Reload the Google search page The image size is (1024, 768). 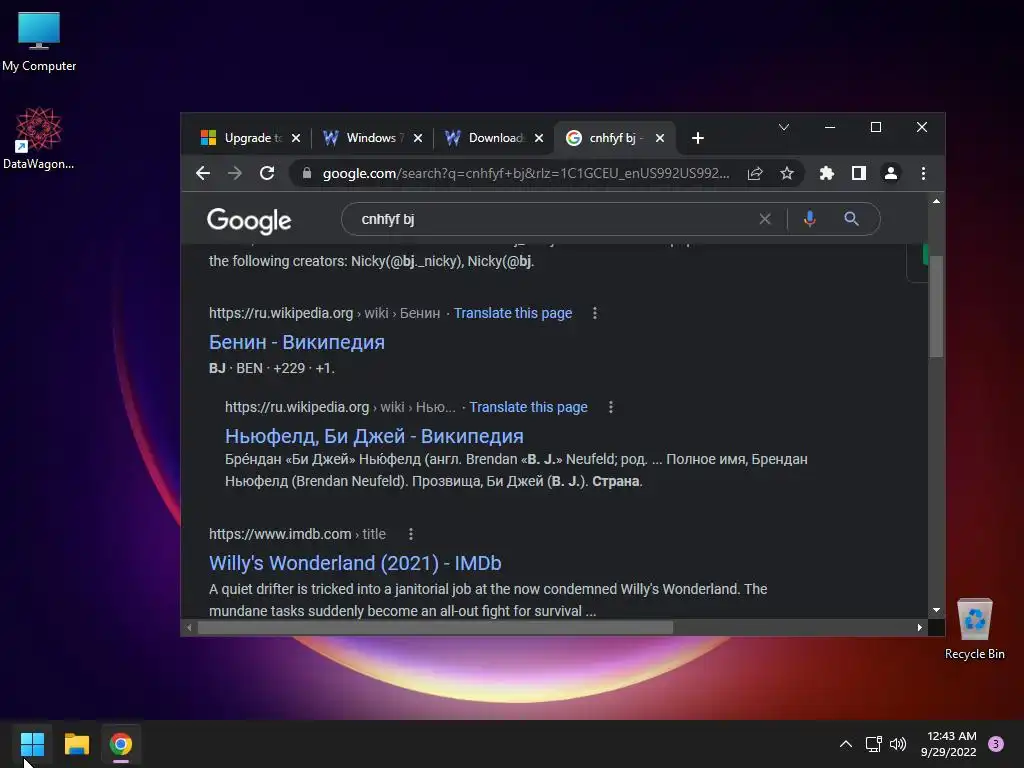[x=267, y=173]
